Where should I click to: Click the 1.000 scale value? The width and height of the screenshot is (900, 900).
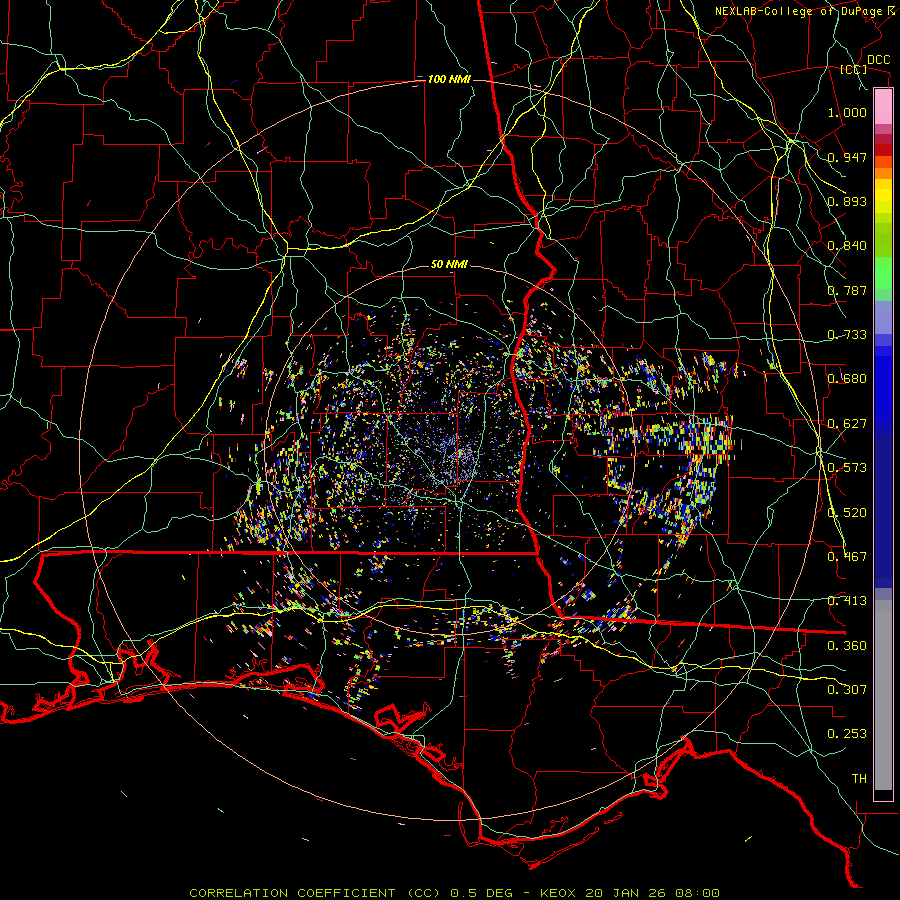(847, 112)
